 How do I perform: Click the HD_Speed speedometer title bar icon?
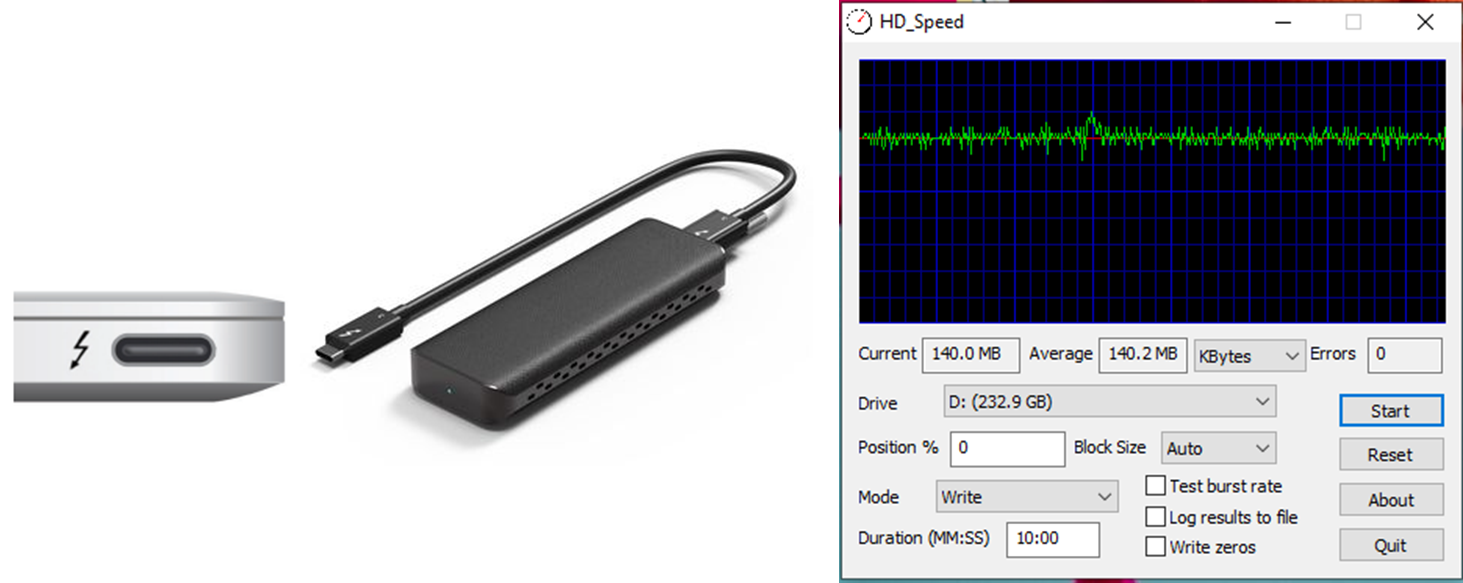coord(859,21)
